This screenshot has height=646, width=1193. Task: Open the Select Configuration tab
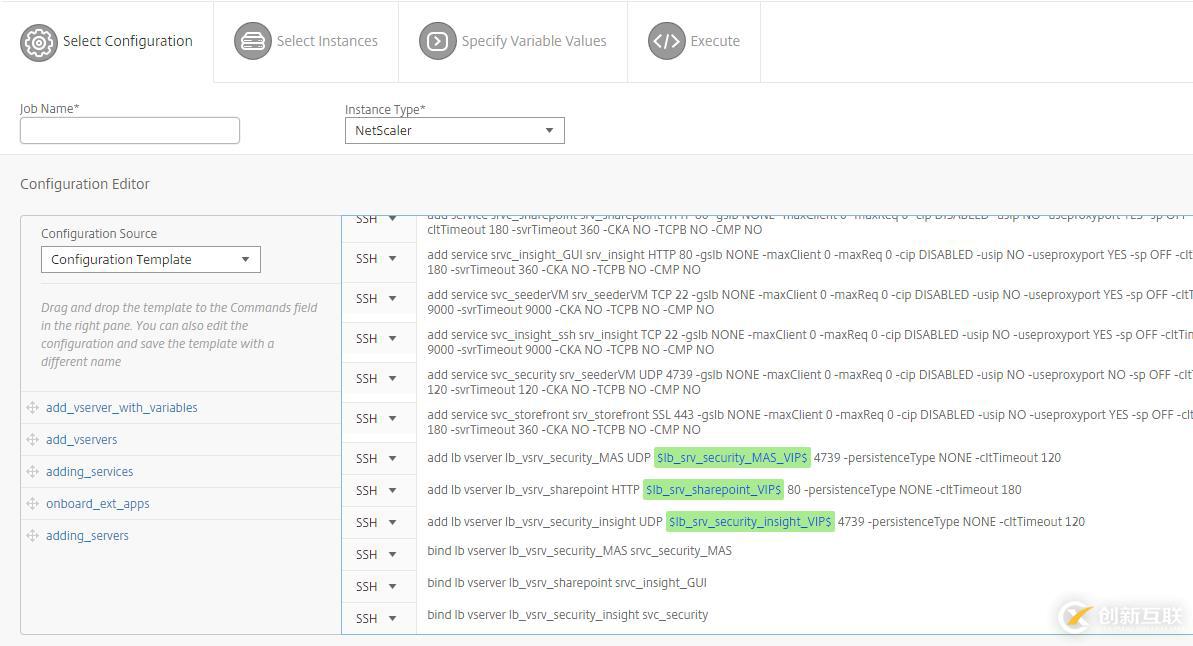coord(107,42)
